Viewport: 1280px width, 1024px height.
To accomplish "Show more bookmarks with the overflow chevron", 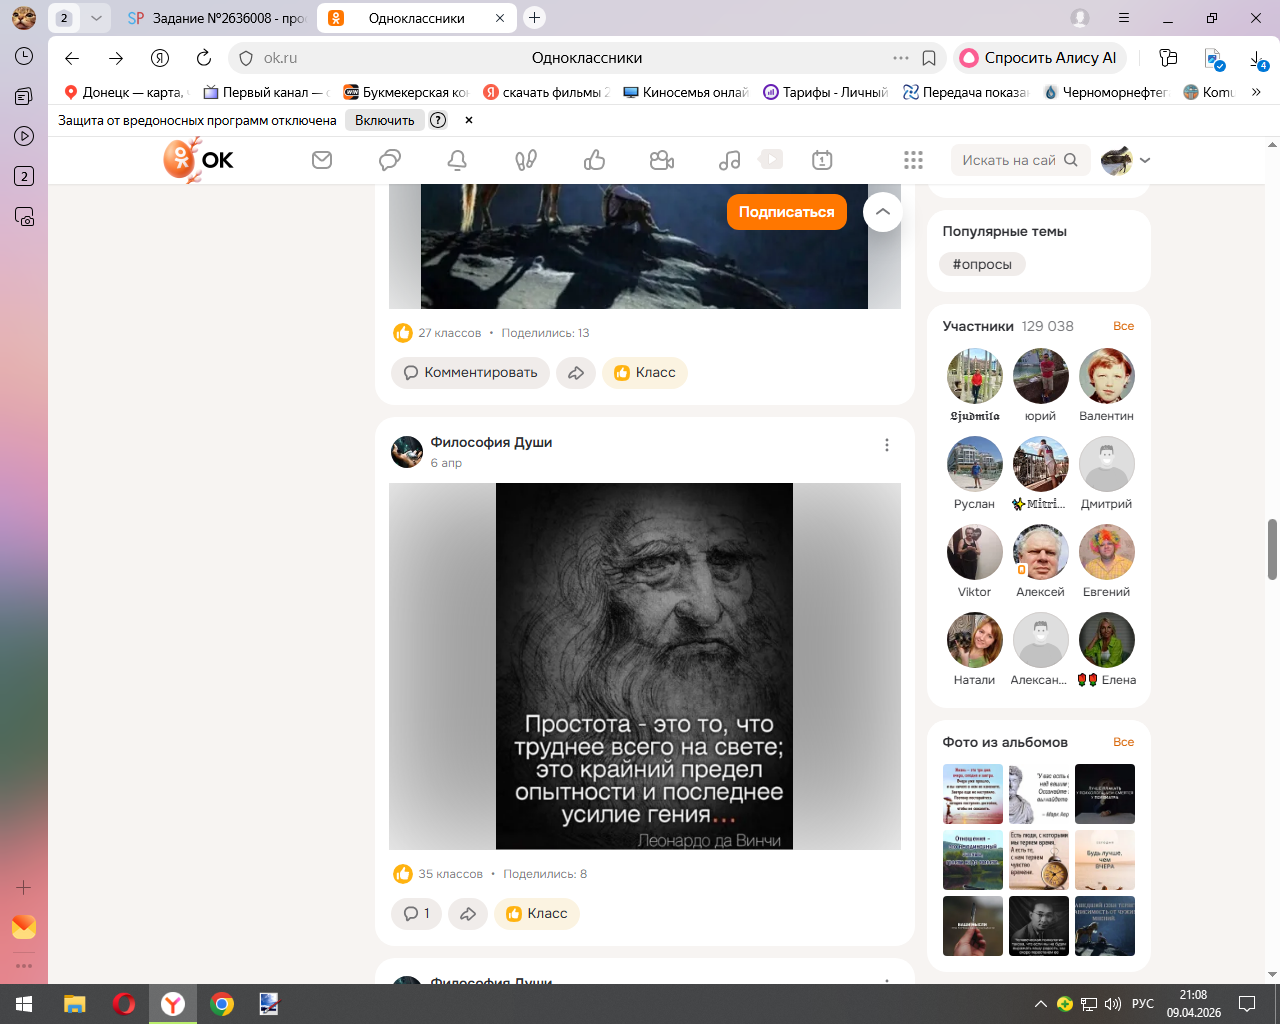I will click(x=1256, y=92).
